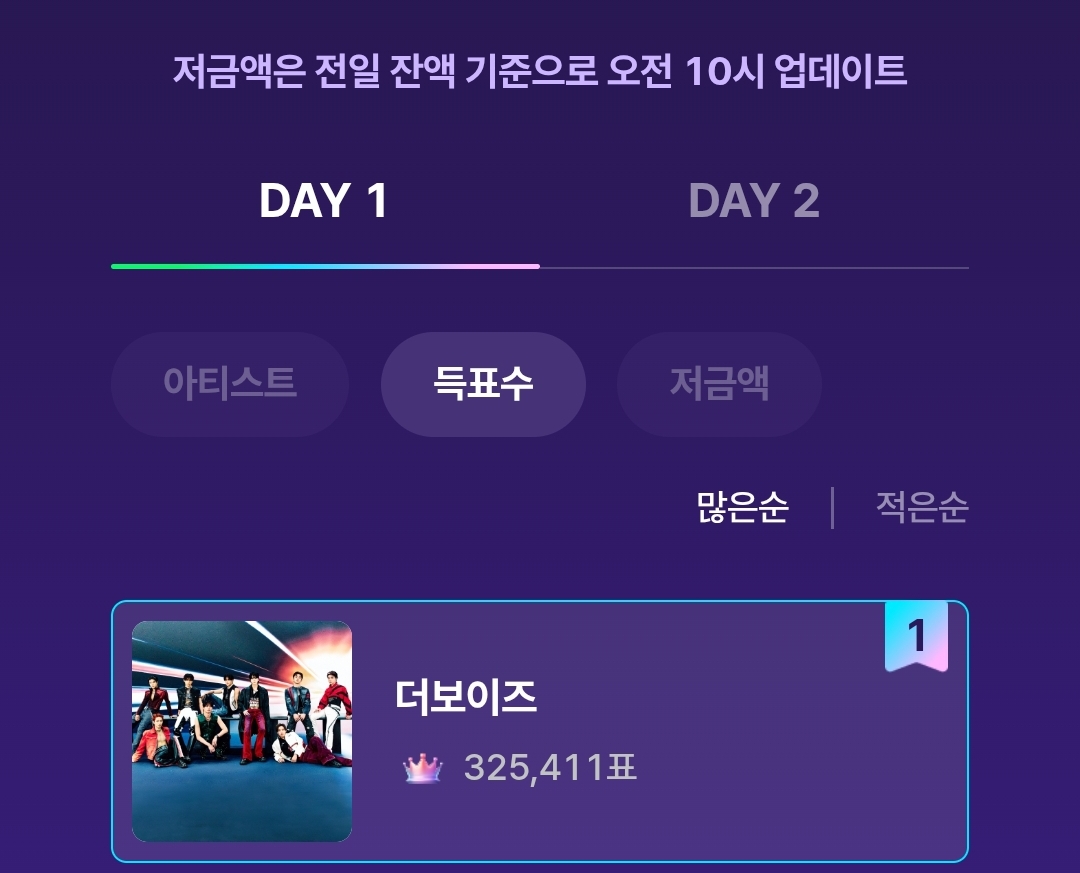Viewport: 1080px width, 873px height.
Task: Open the 더보이즈 album thumbnail
Action: tap(242, 731)
